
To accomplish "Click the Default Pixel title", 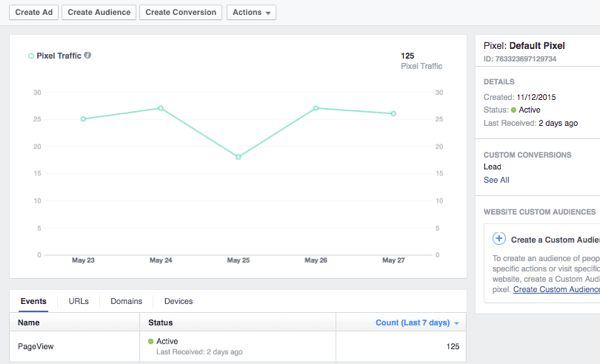I will [x=537, y=46].
